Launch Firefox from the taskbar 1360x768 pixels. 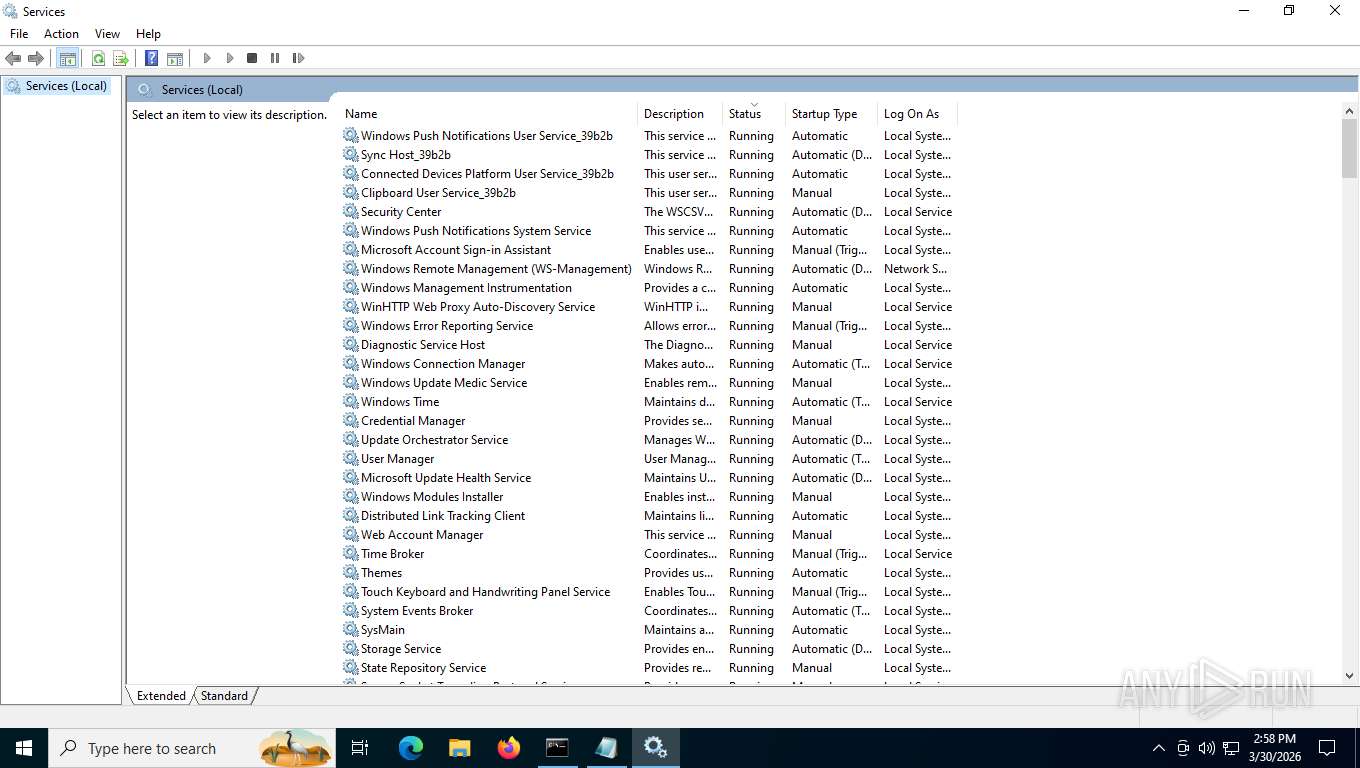509,748
